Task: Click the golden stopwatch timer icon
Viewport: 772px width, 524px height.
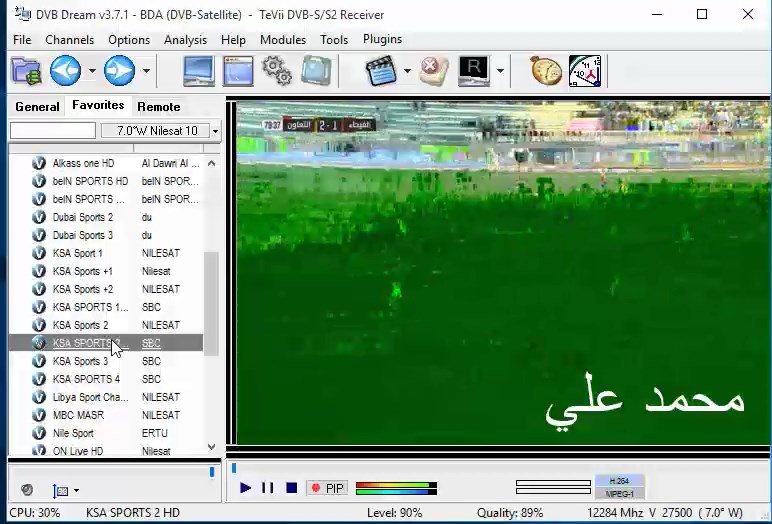Action: 546,71
